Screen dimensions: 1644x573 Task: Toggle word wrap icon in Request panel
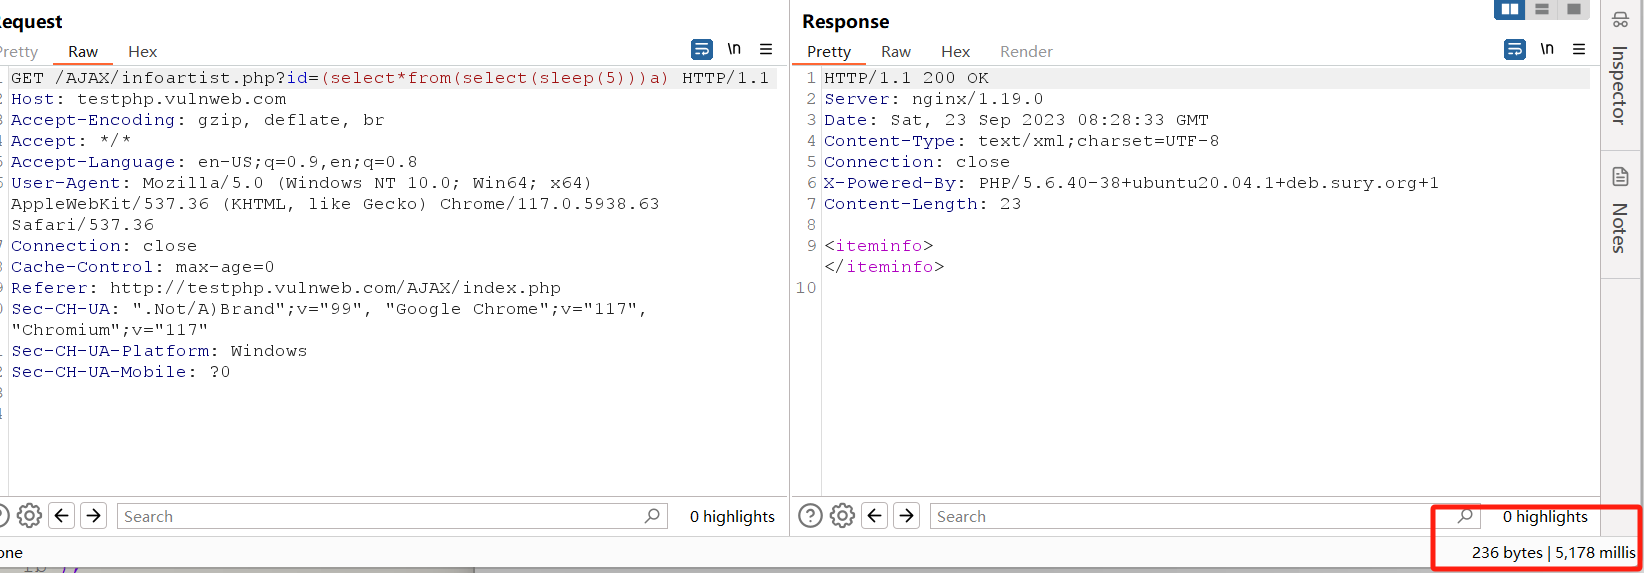(702, 49)
